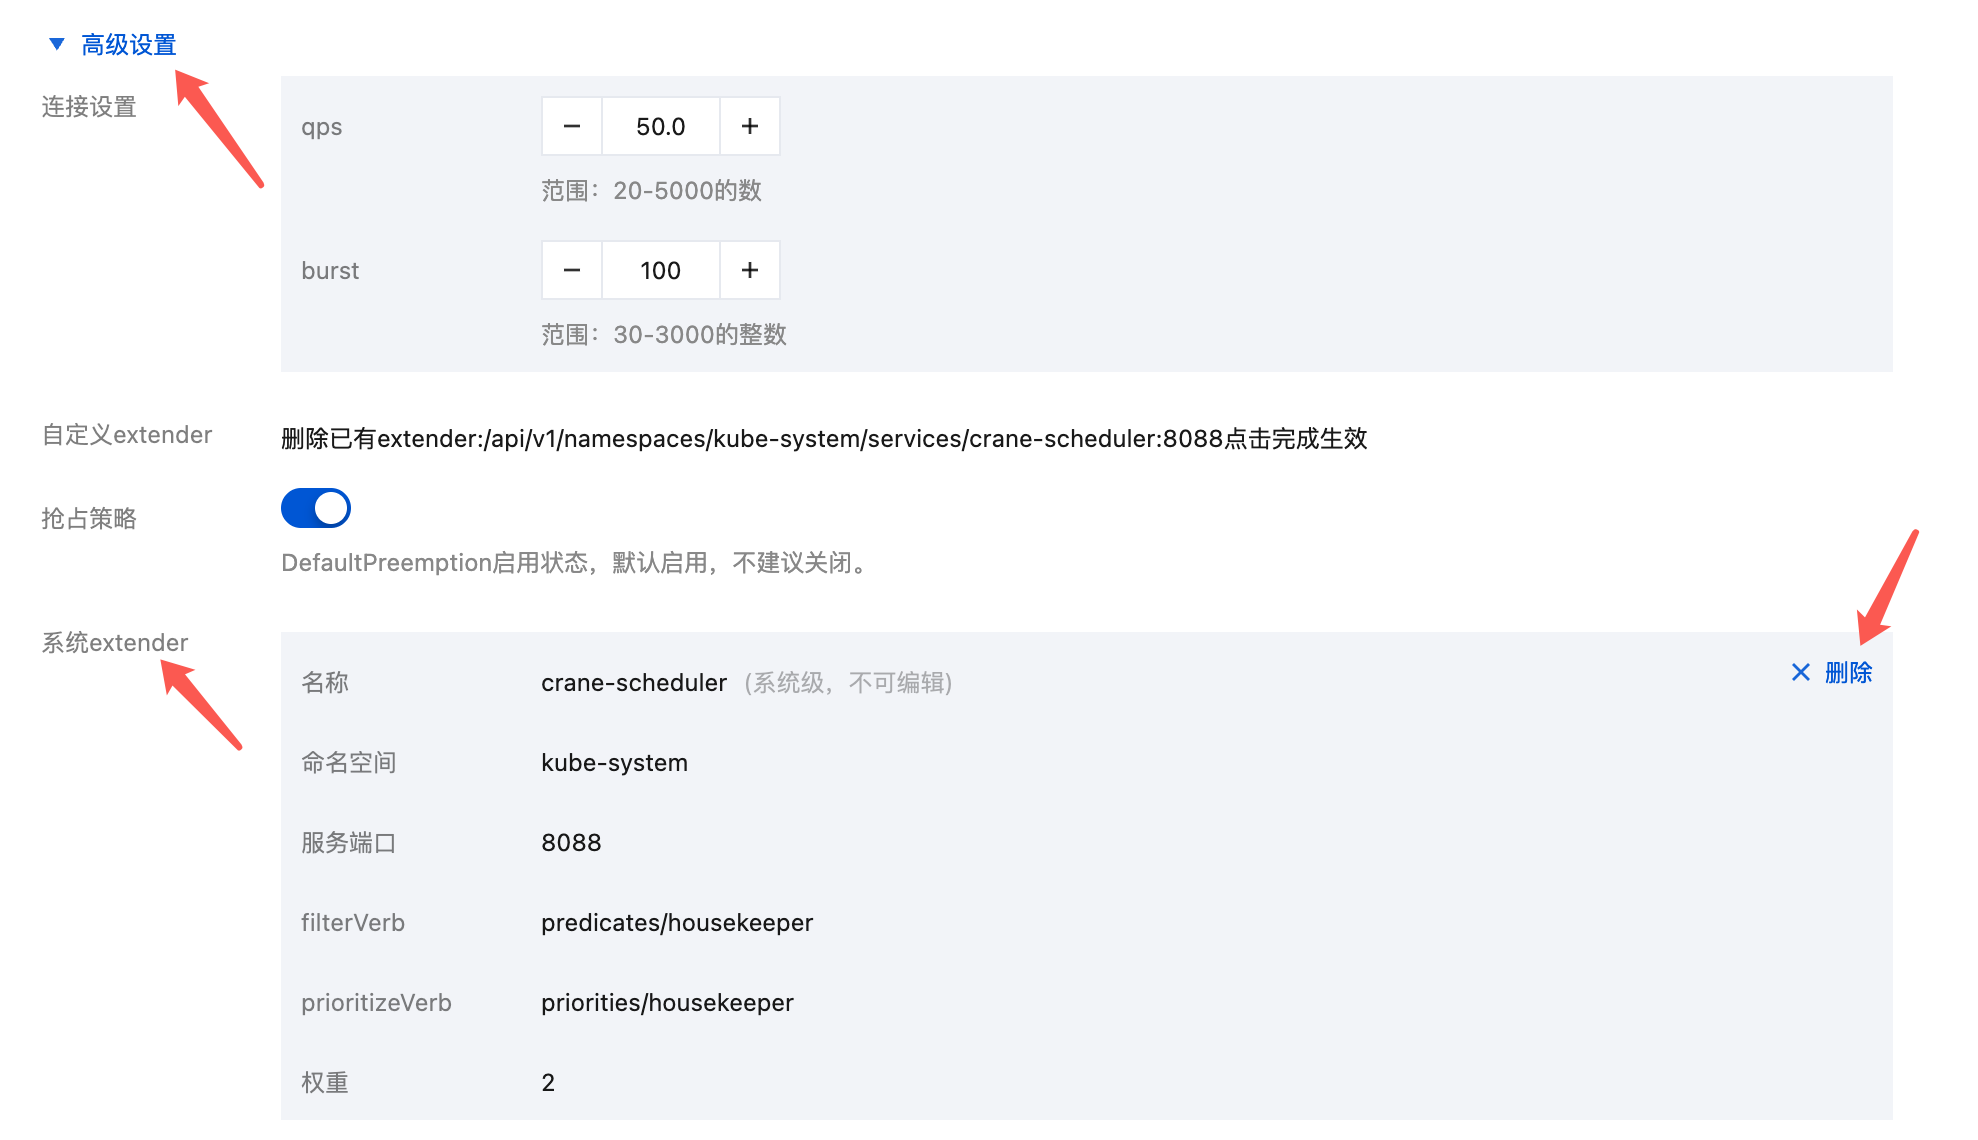The height and width of the screenshot is (1140, 1978).
Task: Increase burst with the plus button
Action: coord(750,271)
